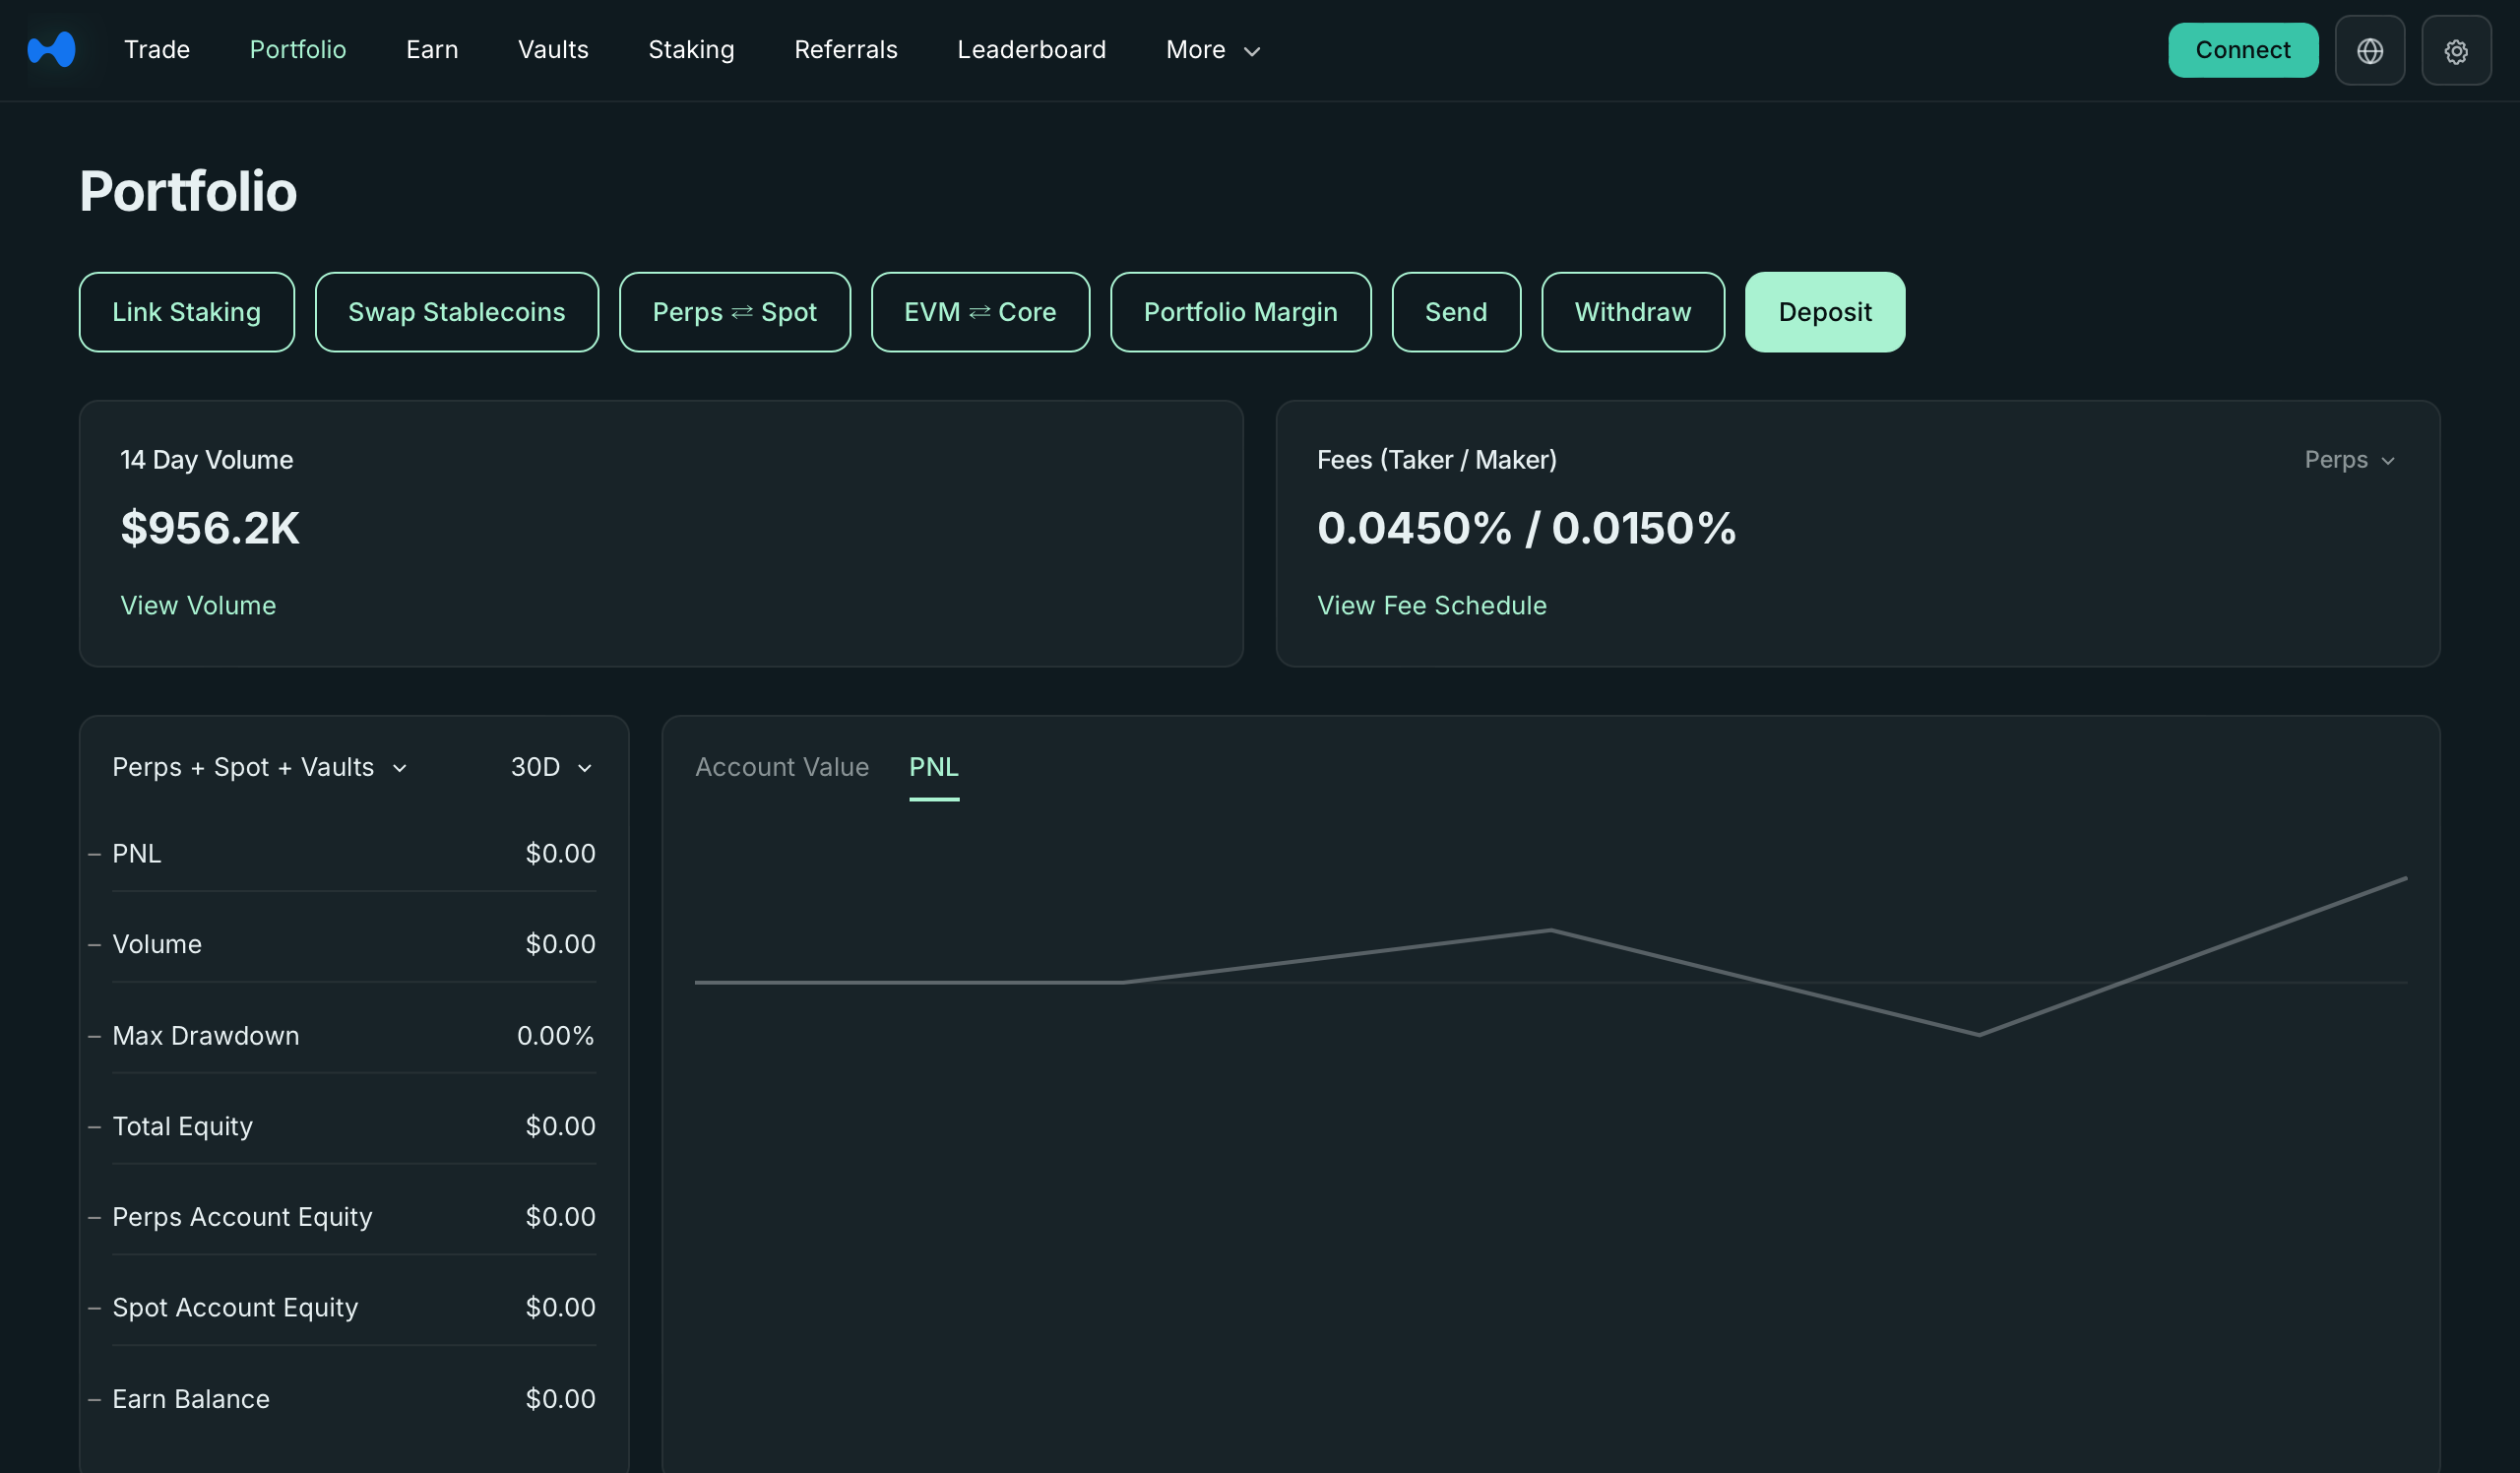Open the View Fee Schedule link

(x=1431, y=605)
